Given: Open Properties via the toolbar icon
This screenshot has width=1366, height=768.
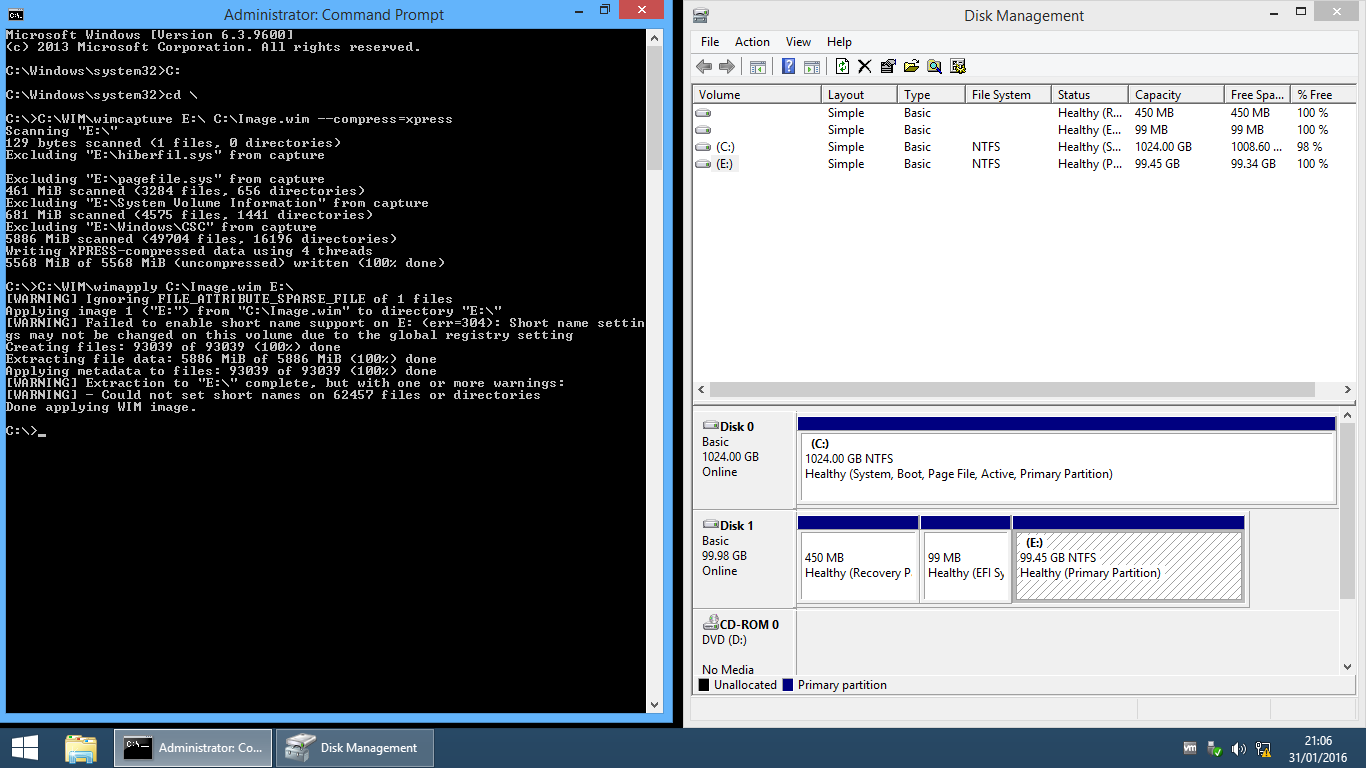Looking at the screenshot, I should [888, 67].
